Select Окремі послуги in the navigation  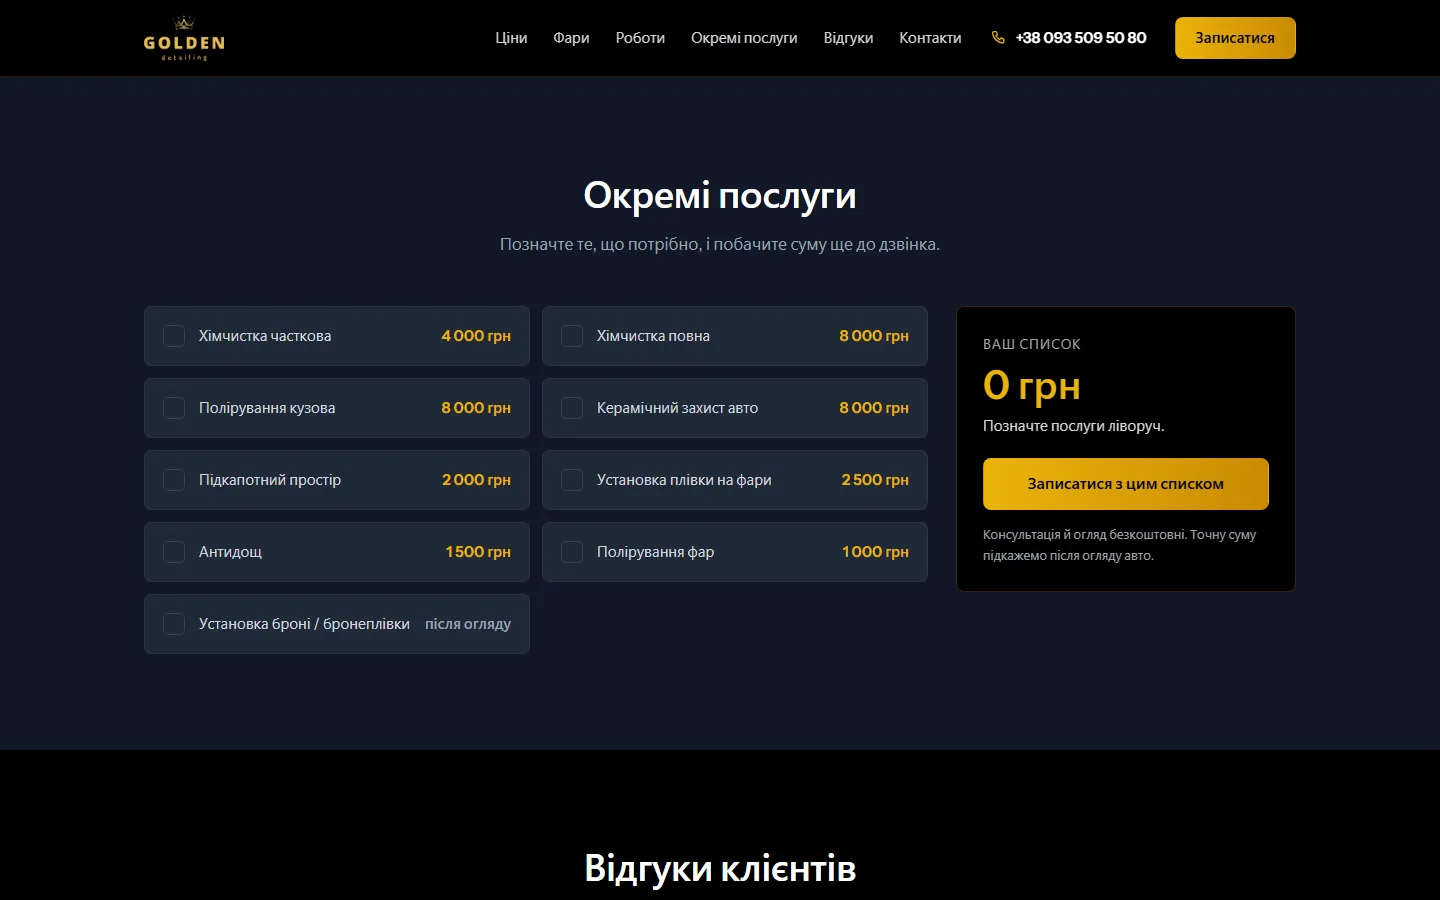[744, 38]
